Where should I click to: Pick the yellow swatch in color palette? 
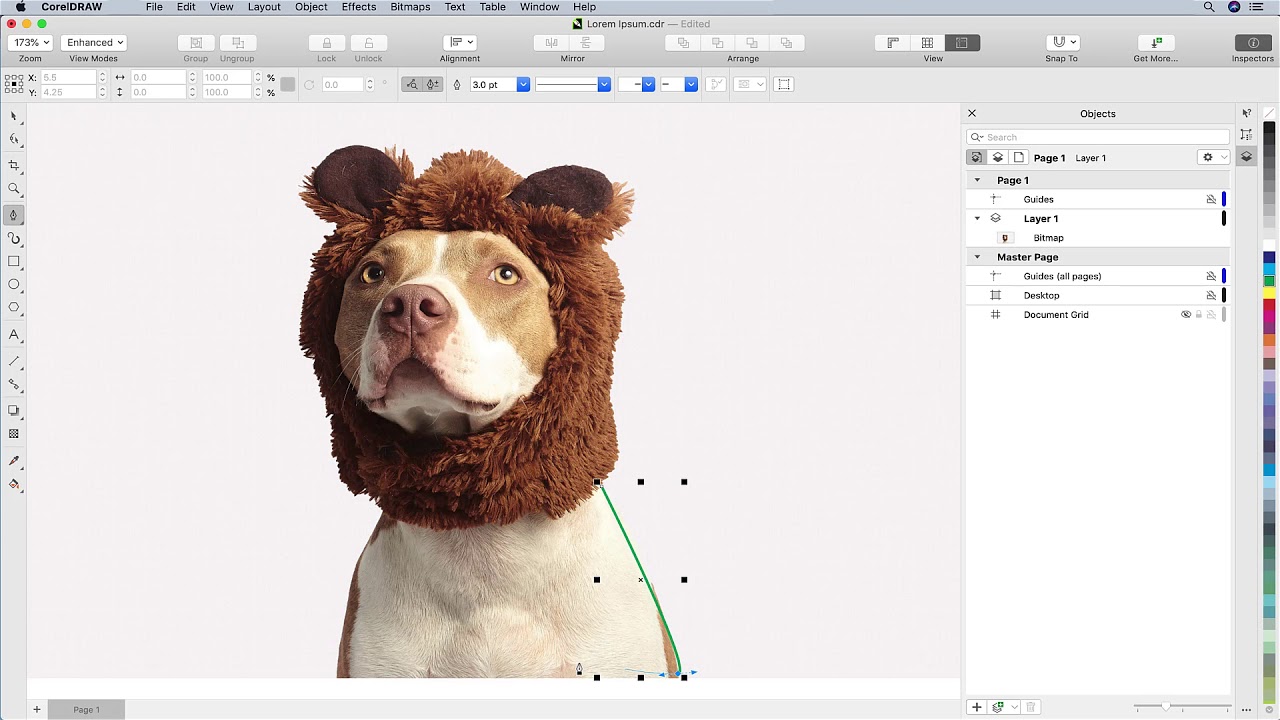pyautogui.click(x=1269, y=293)
